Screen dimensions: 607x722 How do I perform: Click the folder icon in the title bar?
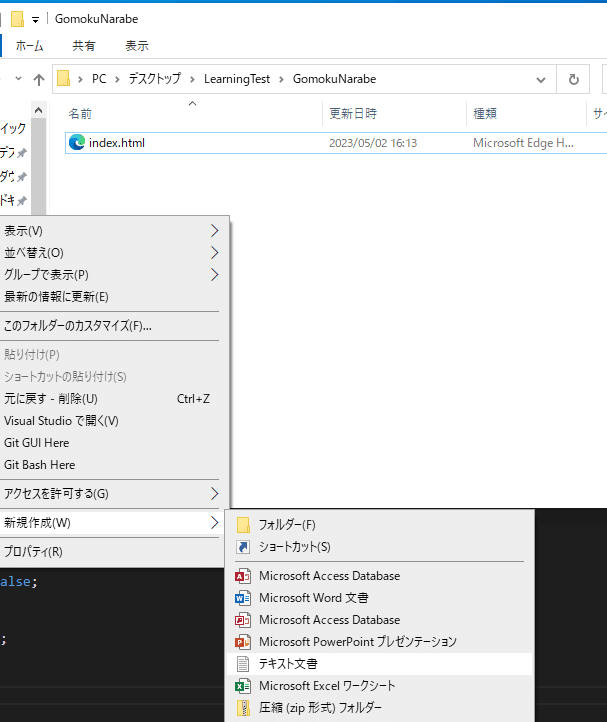click(18, 19)
